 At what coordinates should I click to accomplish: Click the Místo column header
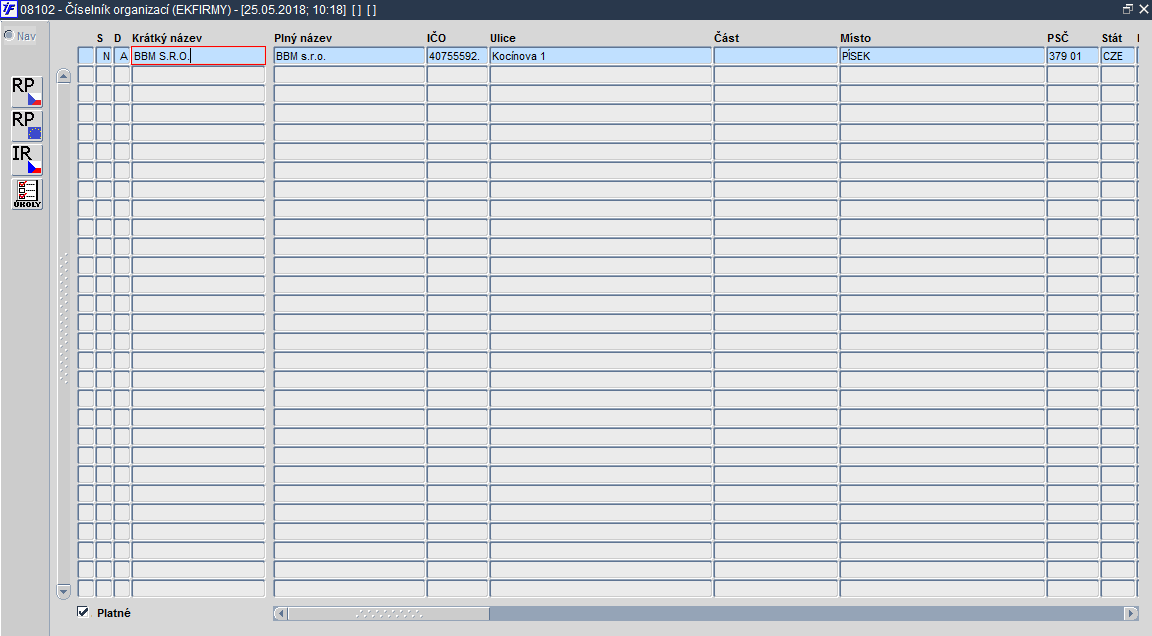(x=855, y=38)
